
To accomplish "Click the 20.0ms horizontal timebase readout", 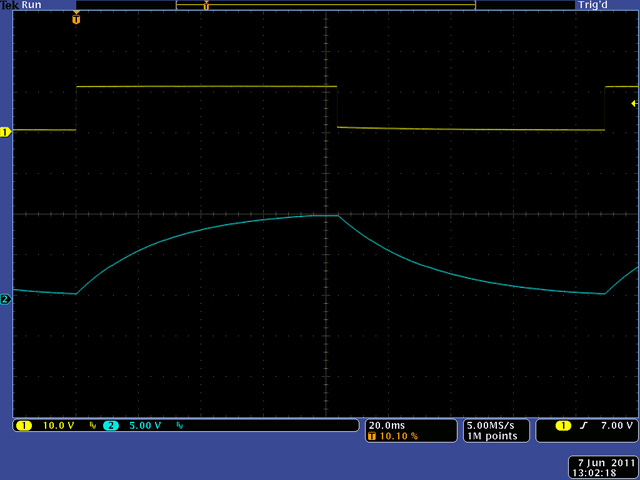I will click(389, 425).
